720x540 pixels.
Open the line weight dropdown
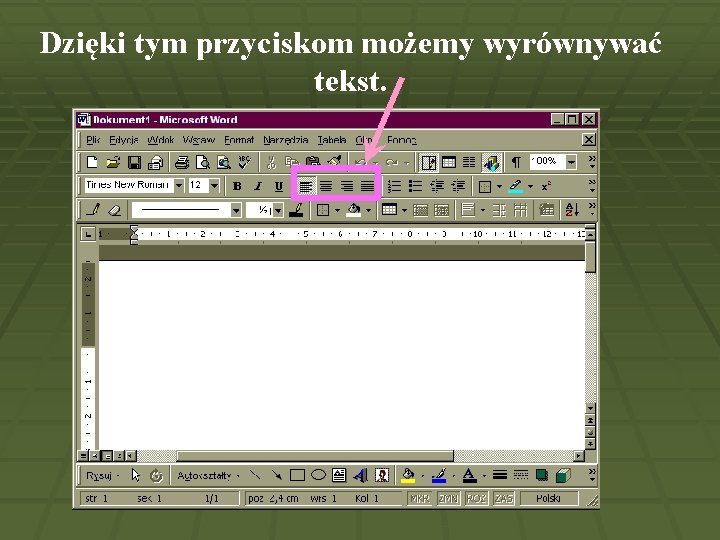coord(278,210)
